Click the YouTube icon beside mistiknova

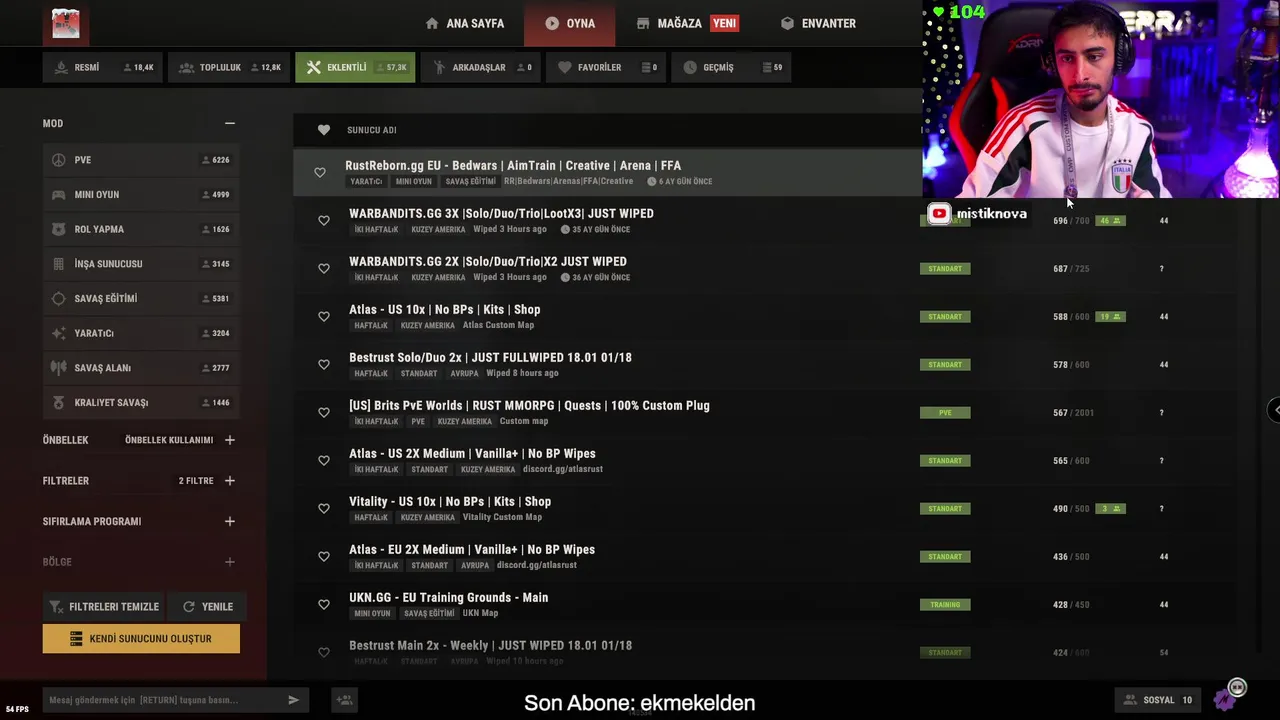tap(939, 213)
